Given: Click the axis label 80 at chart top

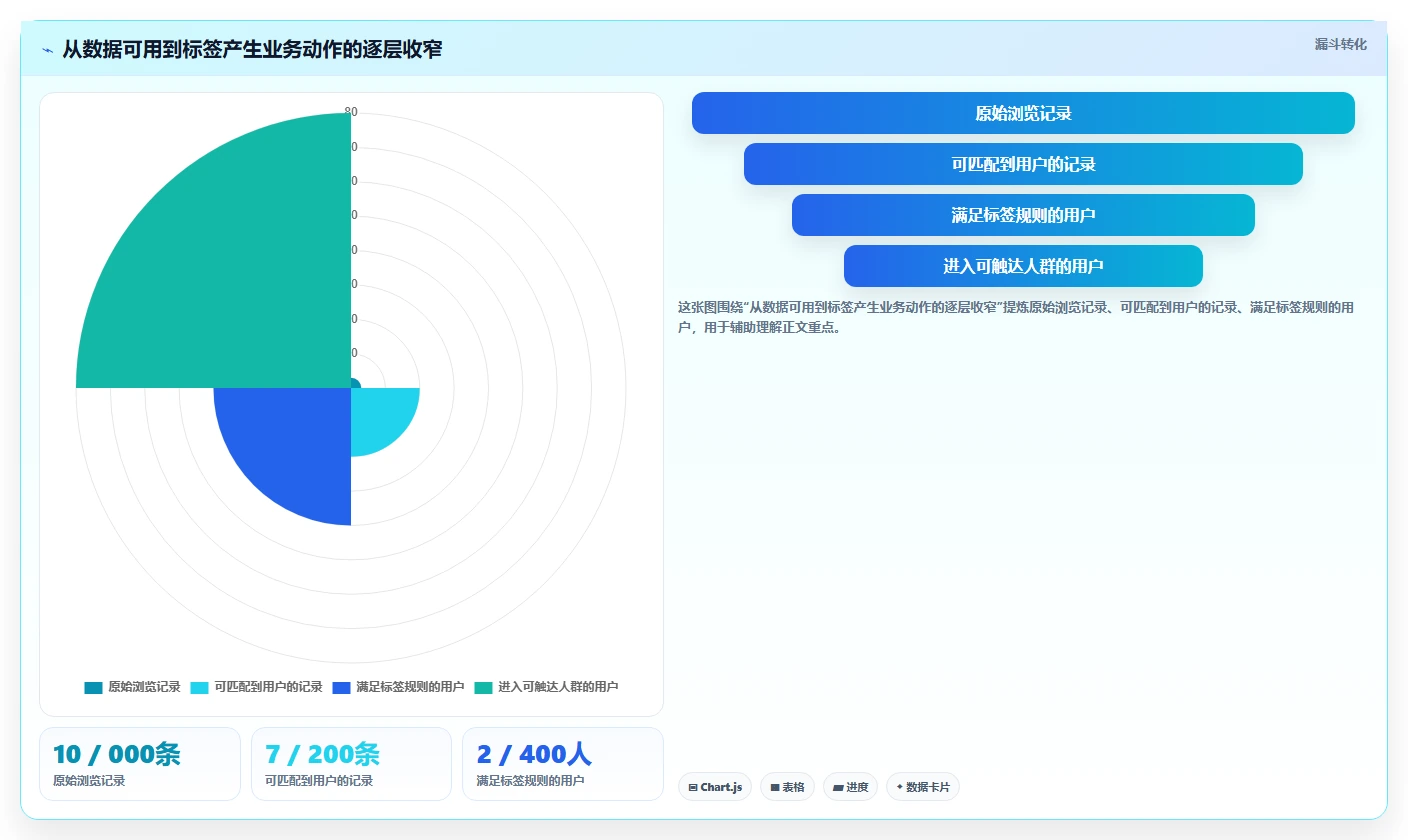Looking at the screenshot, I should tap(351, 112).
